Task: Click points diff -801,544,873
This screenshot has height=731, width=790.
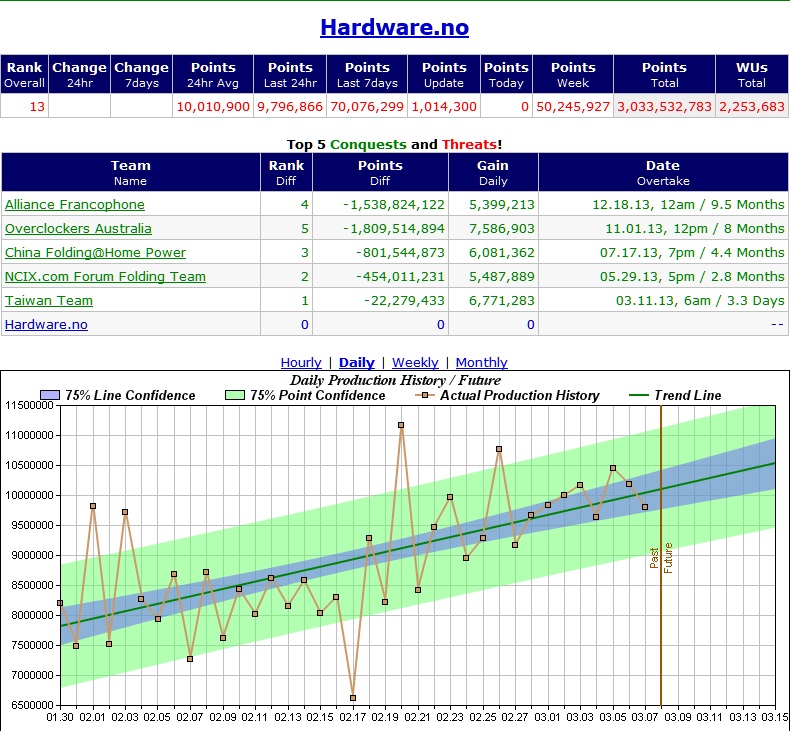Action: (x=400, y=252)
